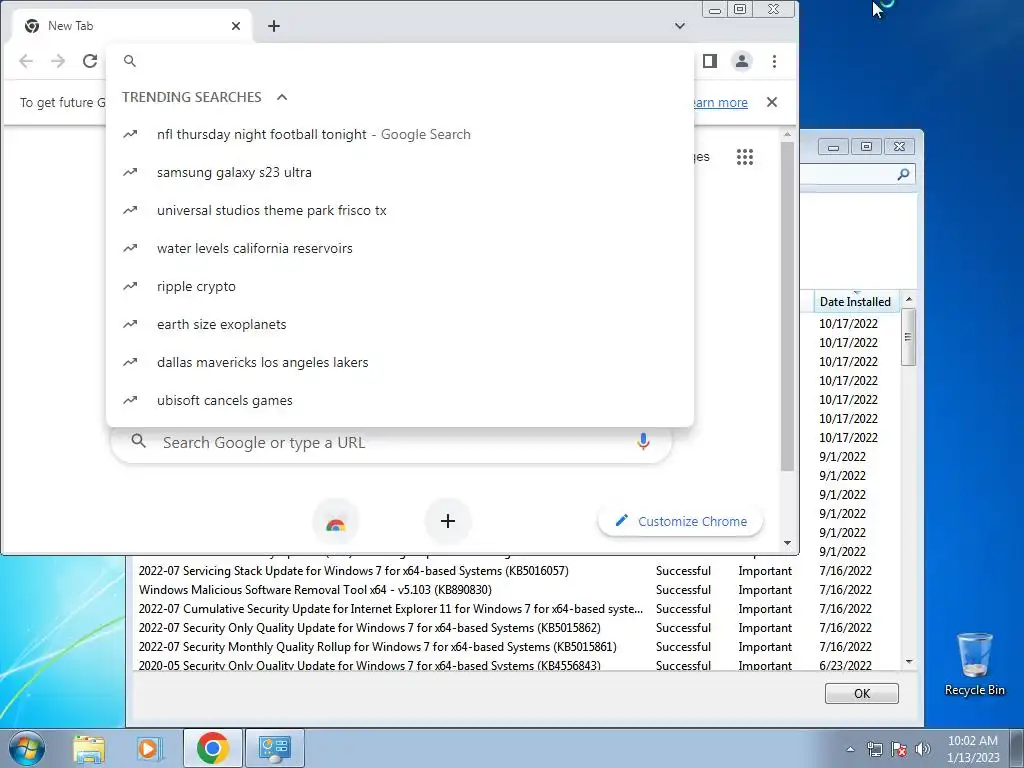The image size is (1024, 768).
Task: Open Windows Explorer from taskbar
Action: [x=89, y=748]
